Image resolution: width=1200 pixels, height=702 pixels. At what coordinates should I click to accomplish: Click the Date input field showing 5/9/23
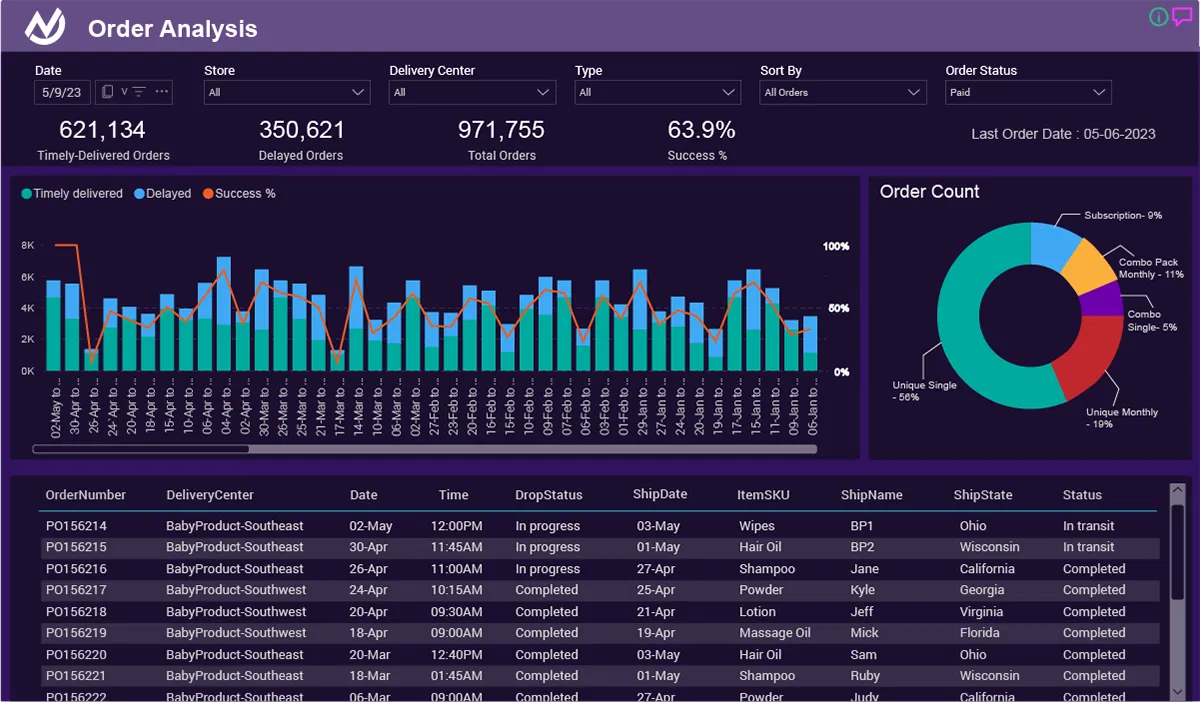[62, 92]
